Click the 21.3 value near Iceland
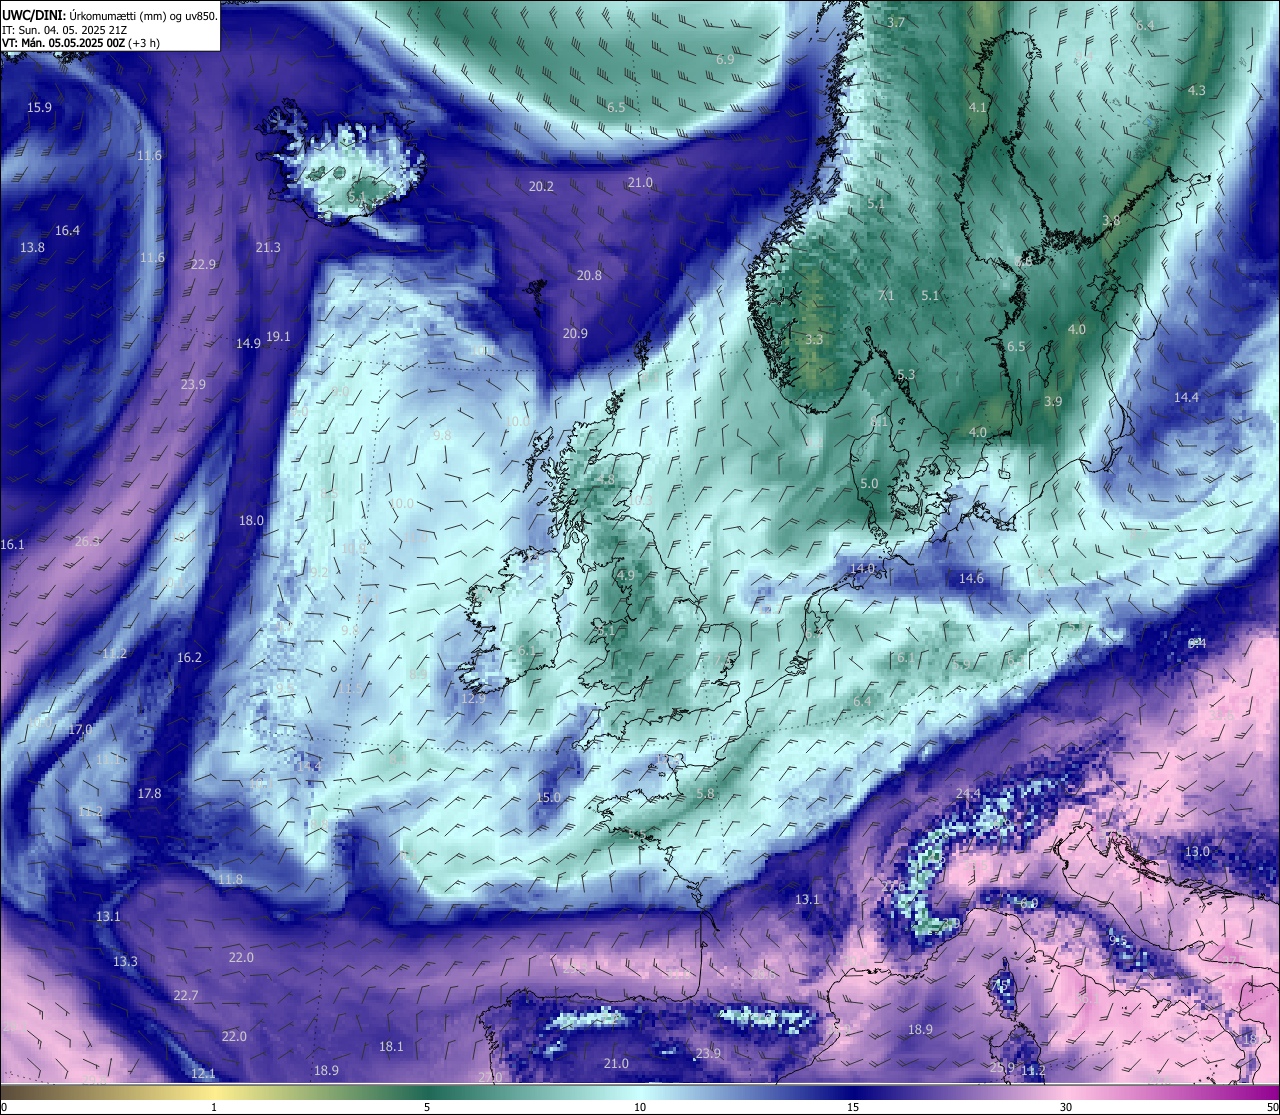 click(268, 247)
